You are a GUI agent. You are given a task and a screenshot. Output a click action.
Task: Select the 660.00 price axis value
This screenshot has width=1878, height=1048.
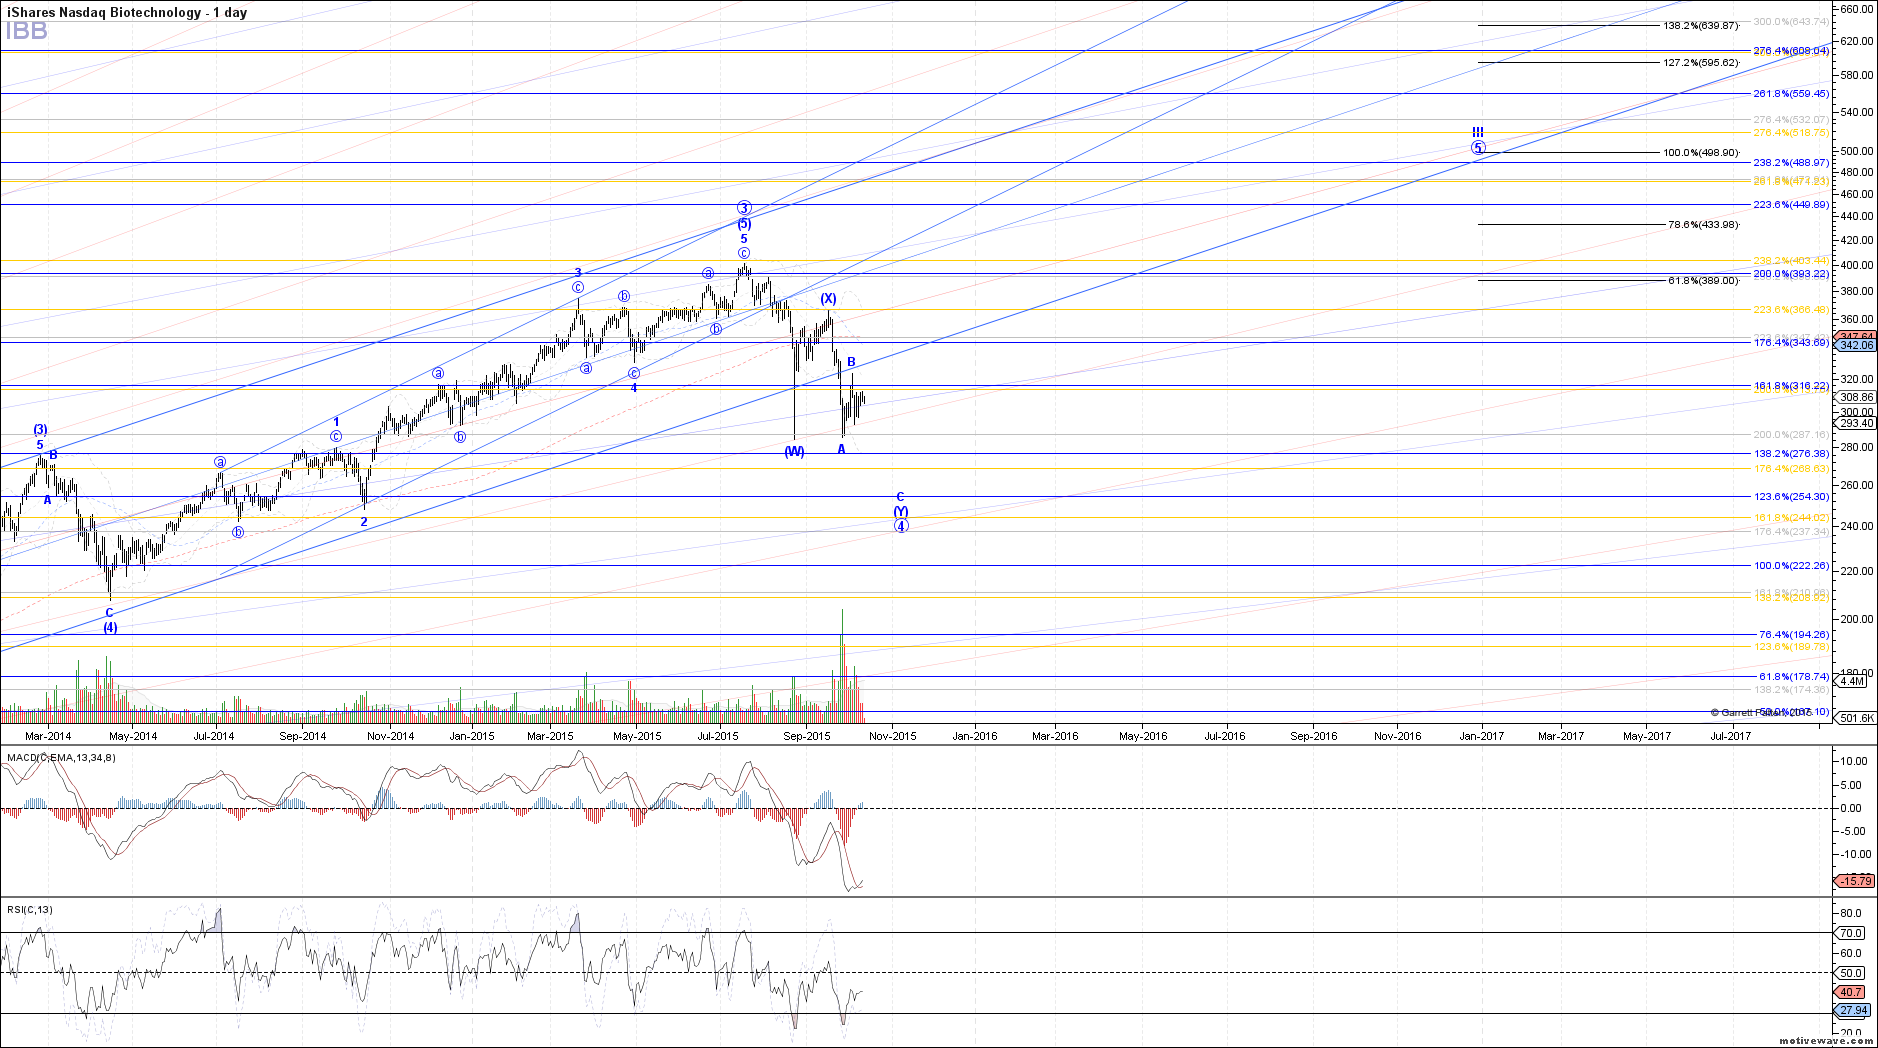[x=1856, y=8]
